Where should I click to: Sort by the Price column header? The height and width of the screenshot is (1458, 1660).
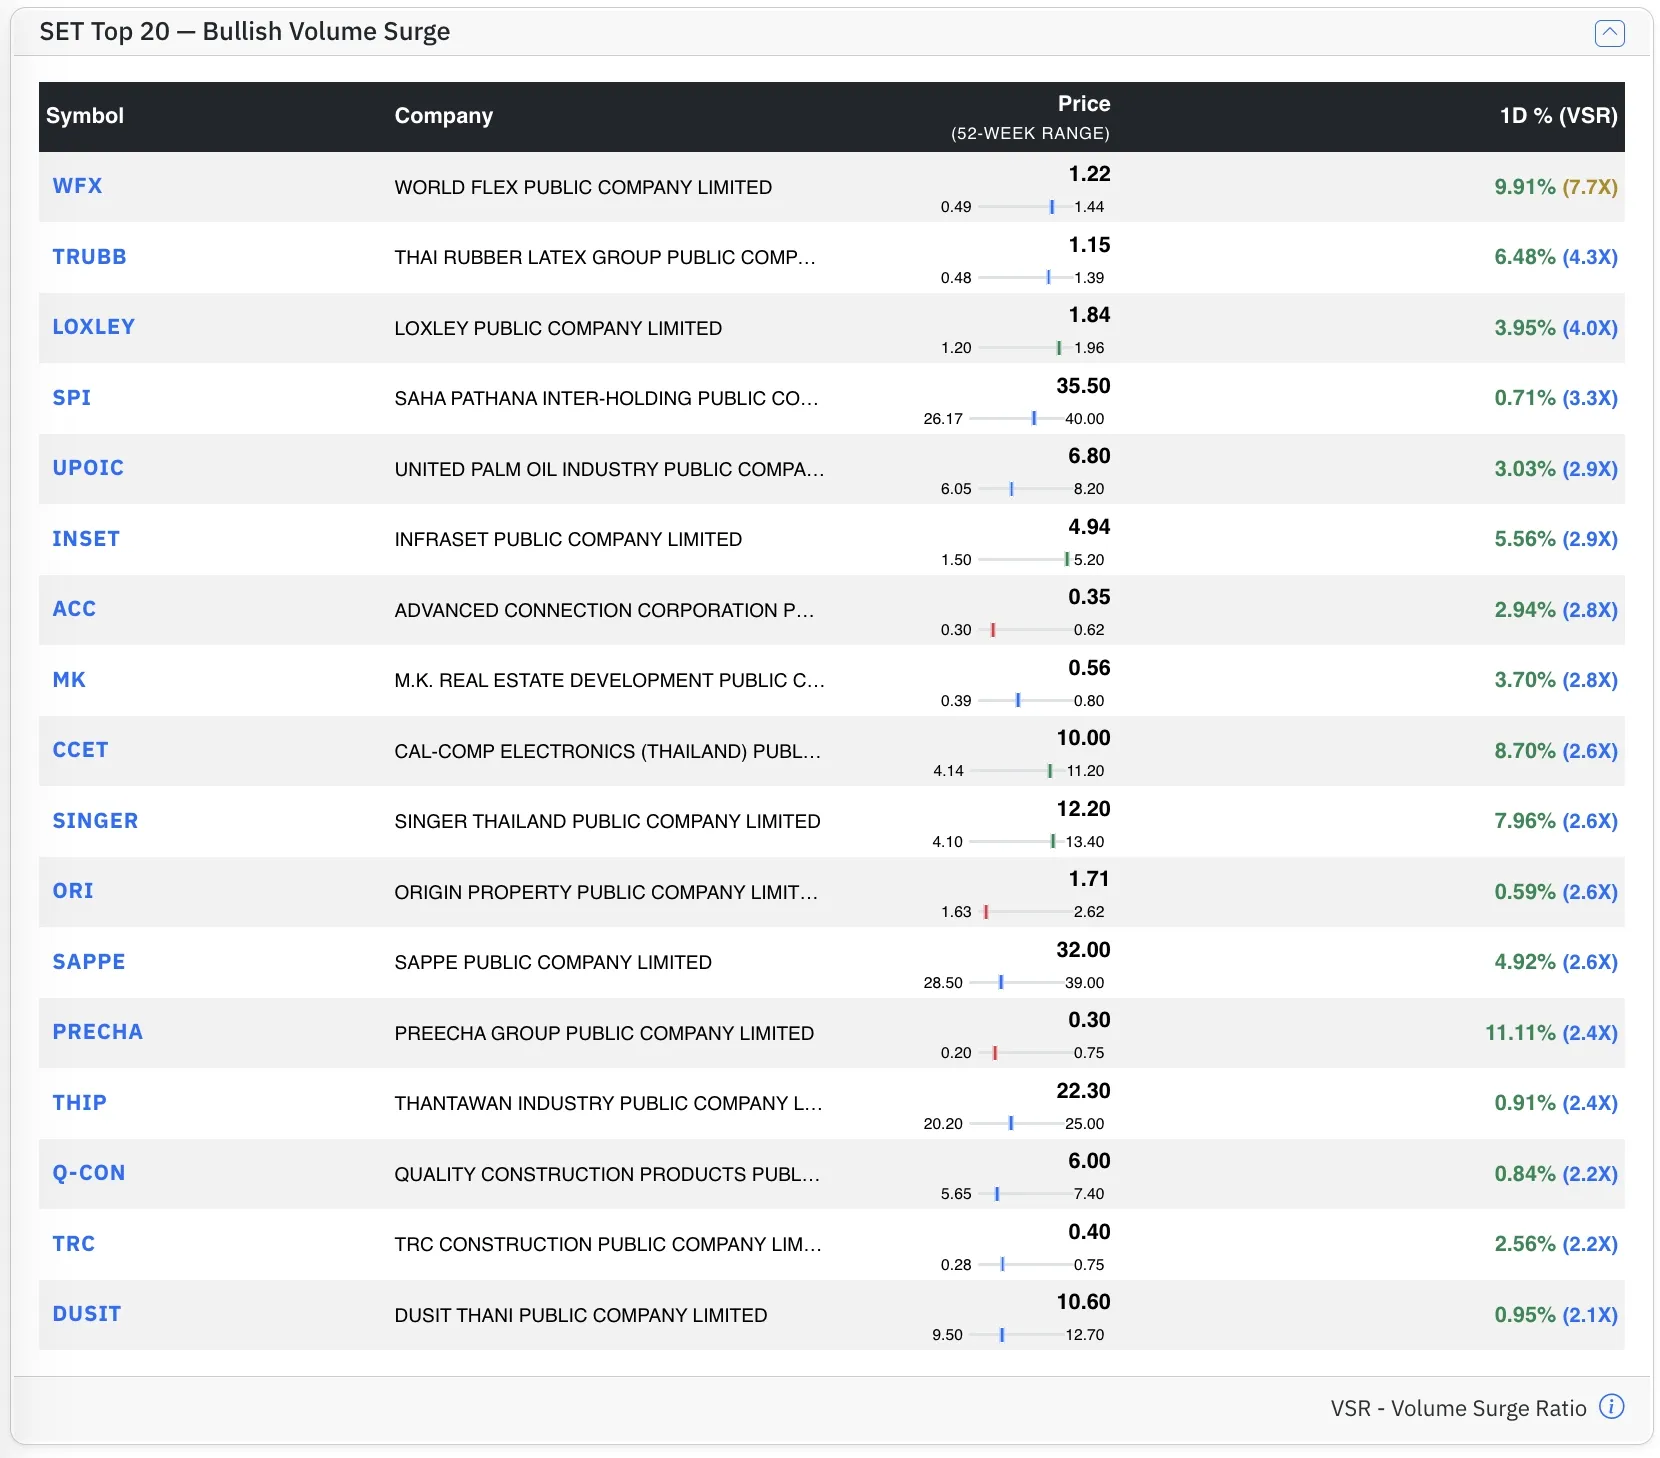click(1084, 104)
